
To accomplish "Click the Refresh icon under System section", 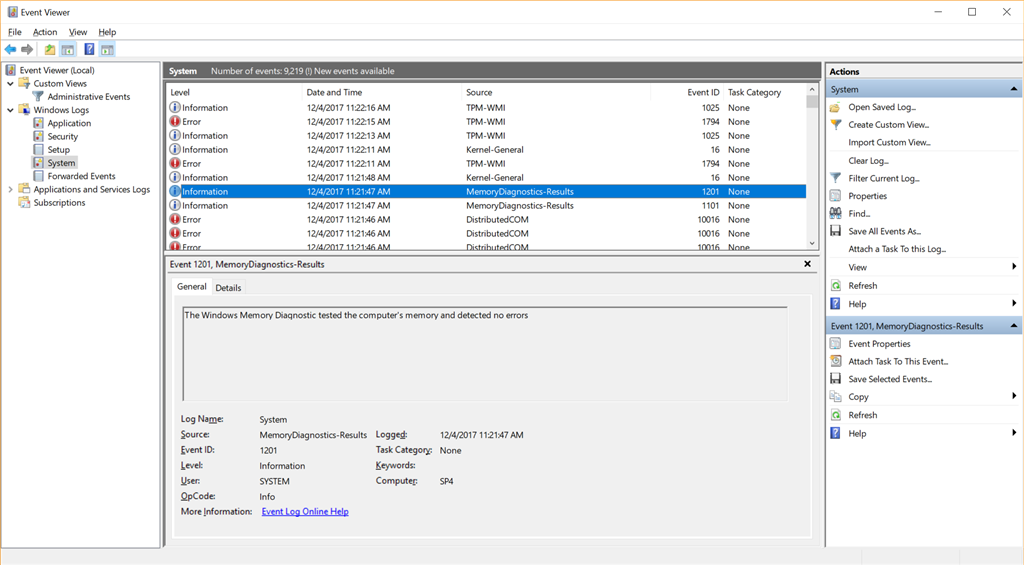I will click(x=835, y=286).
